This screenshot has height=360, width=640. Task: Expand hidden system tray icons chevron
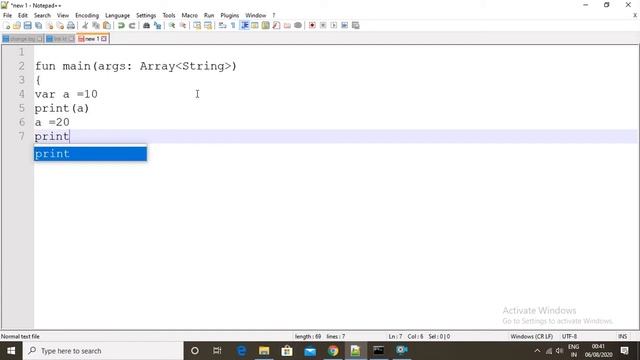tap(537, 351)
